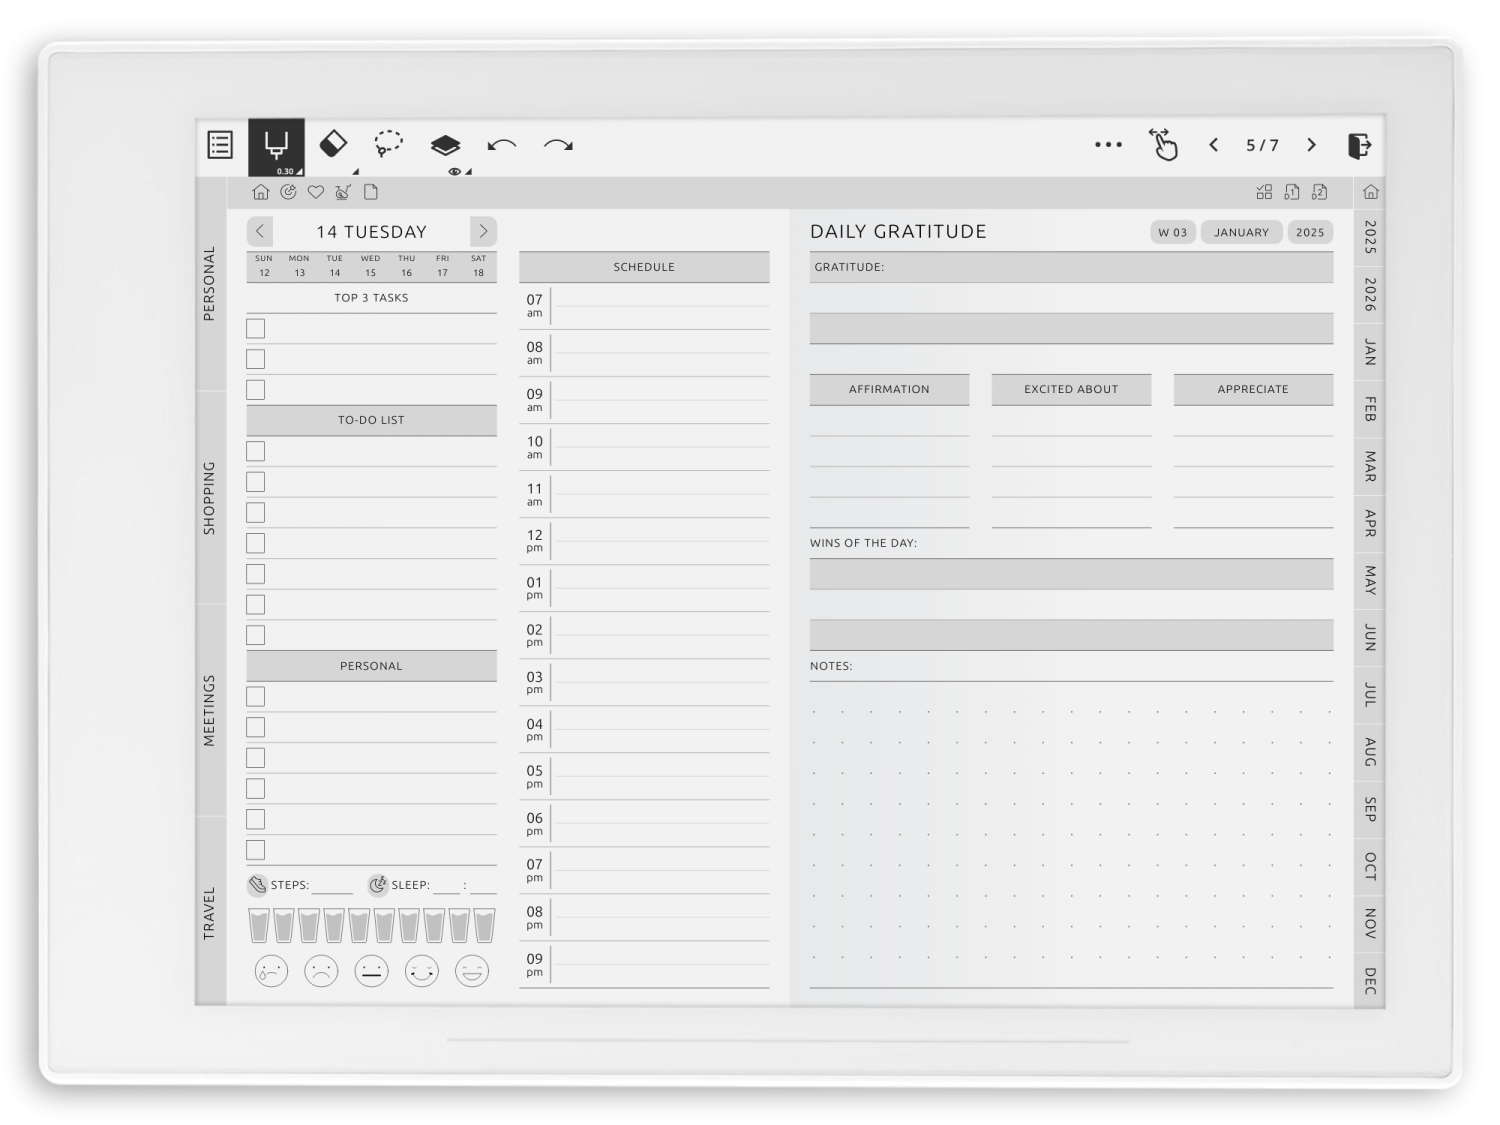Check the first Top 3 Tasks checkbox
This screenshot has height=1125, width=1500.
click(256, 329)
